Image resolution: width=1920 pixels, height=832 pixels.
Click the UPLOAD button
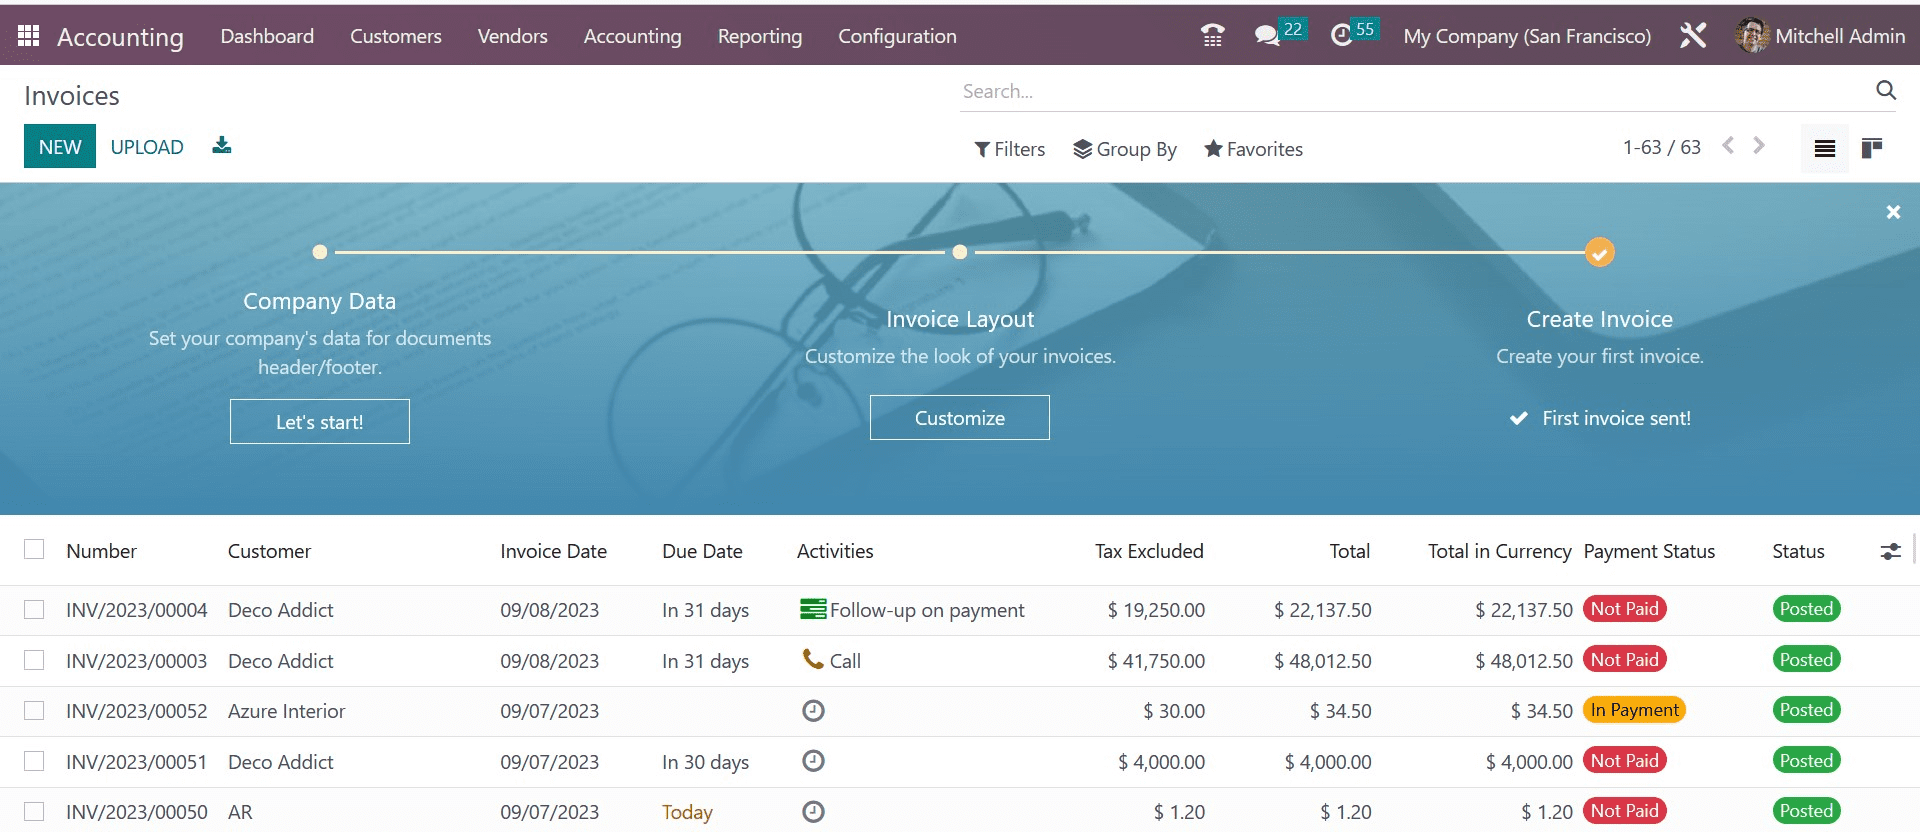[x=147, y=146]
